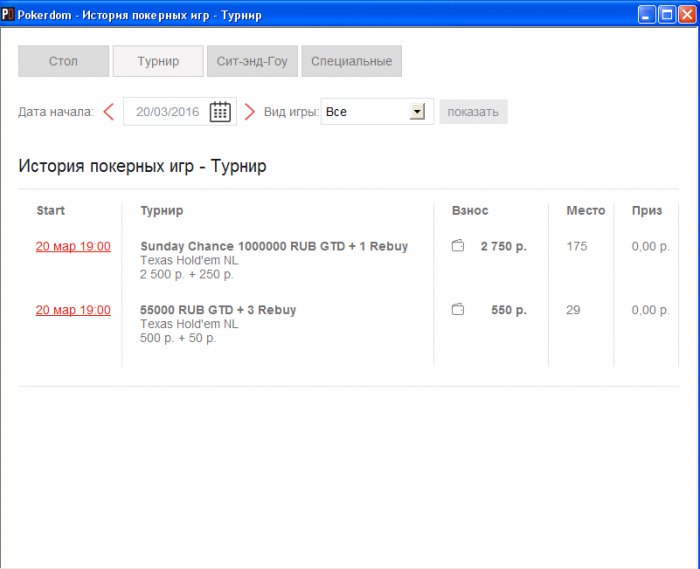The image size is (700, 569).
Task: Click the Место column header
Action: (x=586, y=210)
